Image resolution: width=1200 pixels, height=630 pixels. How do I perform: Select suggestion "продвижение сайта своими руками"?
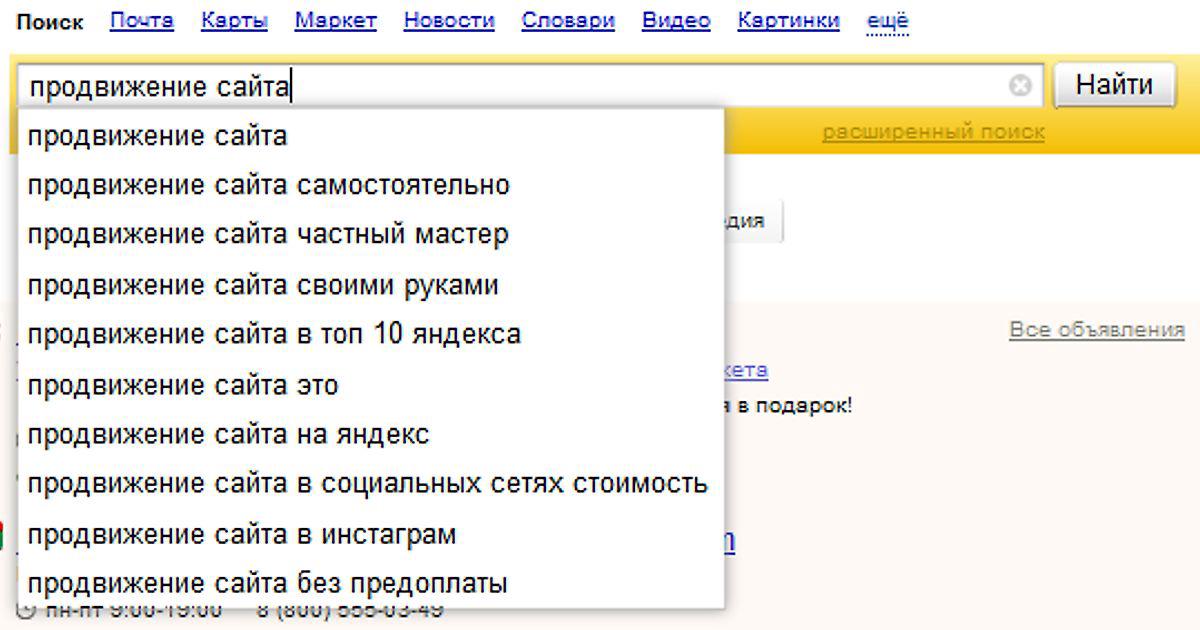click(x=371, y=285)
